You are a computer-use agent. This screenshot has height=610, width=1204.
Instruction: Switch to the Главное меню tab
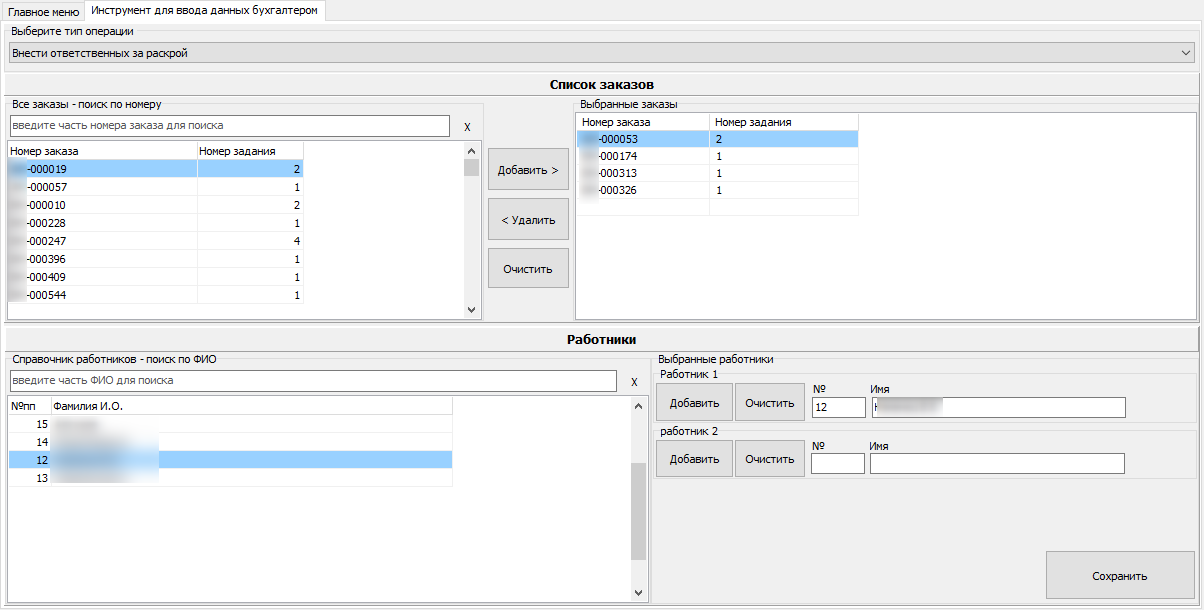43,11
